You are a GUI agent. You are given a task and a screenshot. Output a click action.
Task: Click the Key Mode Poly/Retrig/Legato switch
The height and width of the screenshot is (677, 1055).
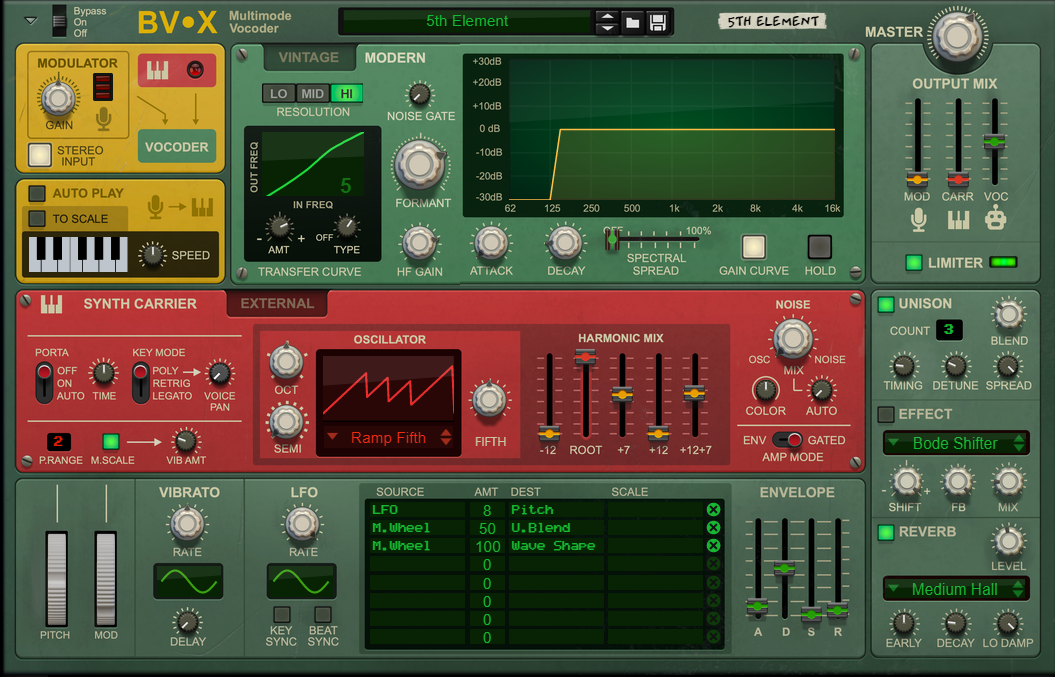point(141,382)
